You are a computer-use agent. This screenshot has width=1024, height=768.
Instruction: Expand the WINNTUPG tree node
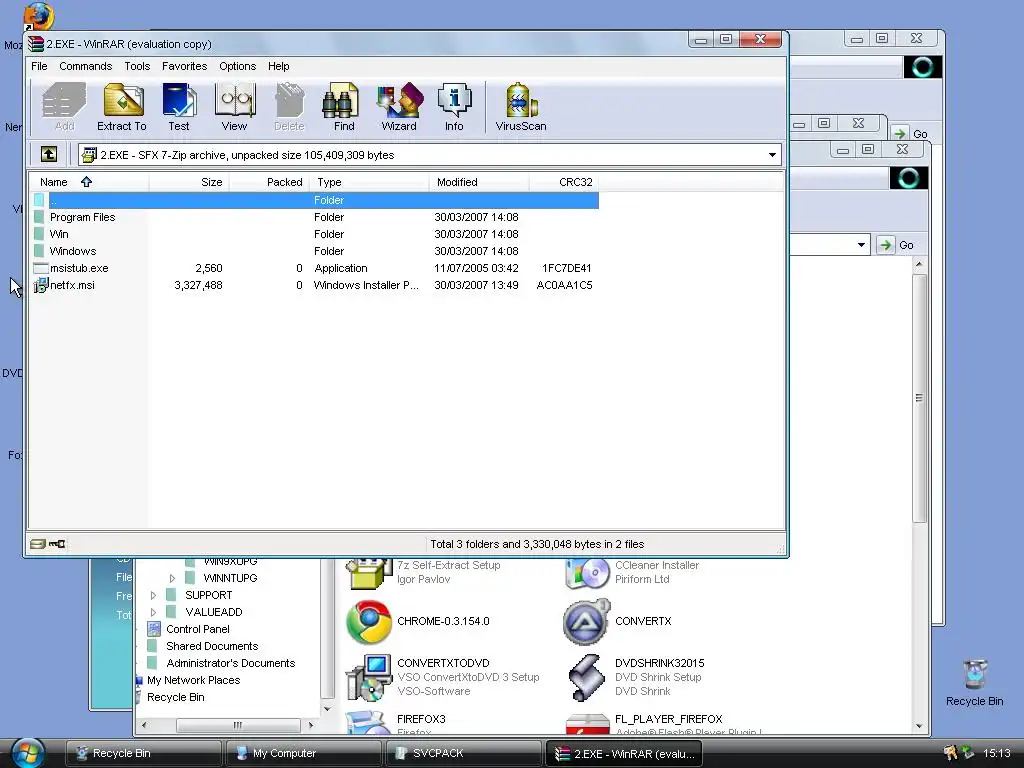pyautogui.click(x=172, y=578)
